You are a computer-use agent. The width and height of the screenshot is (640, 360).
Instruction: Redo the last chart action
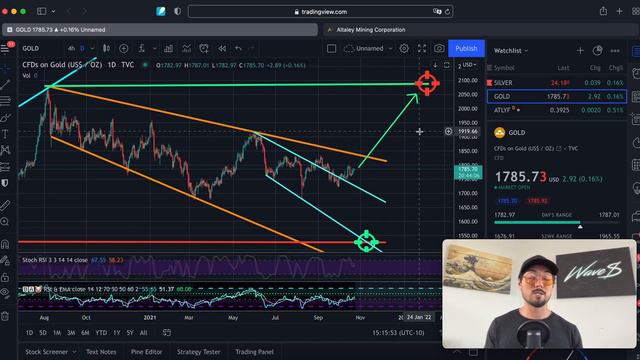pyautogui.click(x=251, y=49)
